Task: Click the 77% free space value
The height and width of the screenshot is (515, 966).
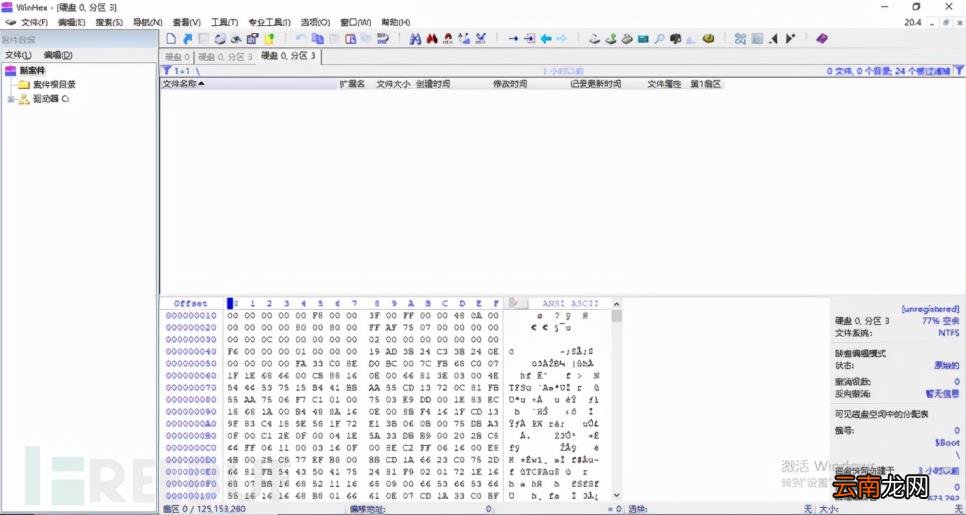Action: pos(941,321)
